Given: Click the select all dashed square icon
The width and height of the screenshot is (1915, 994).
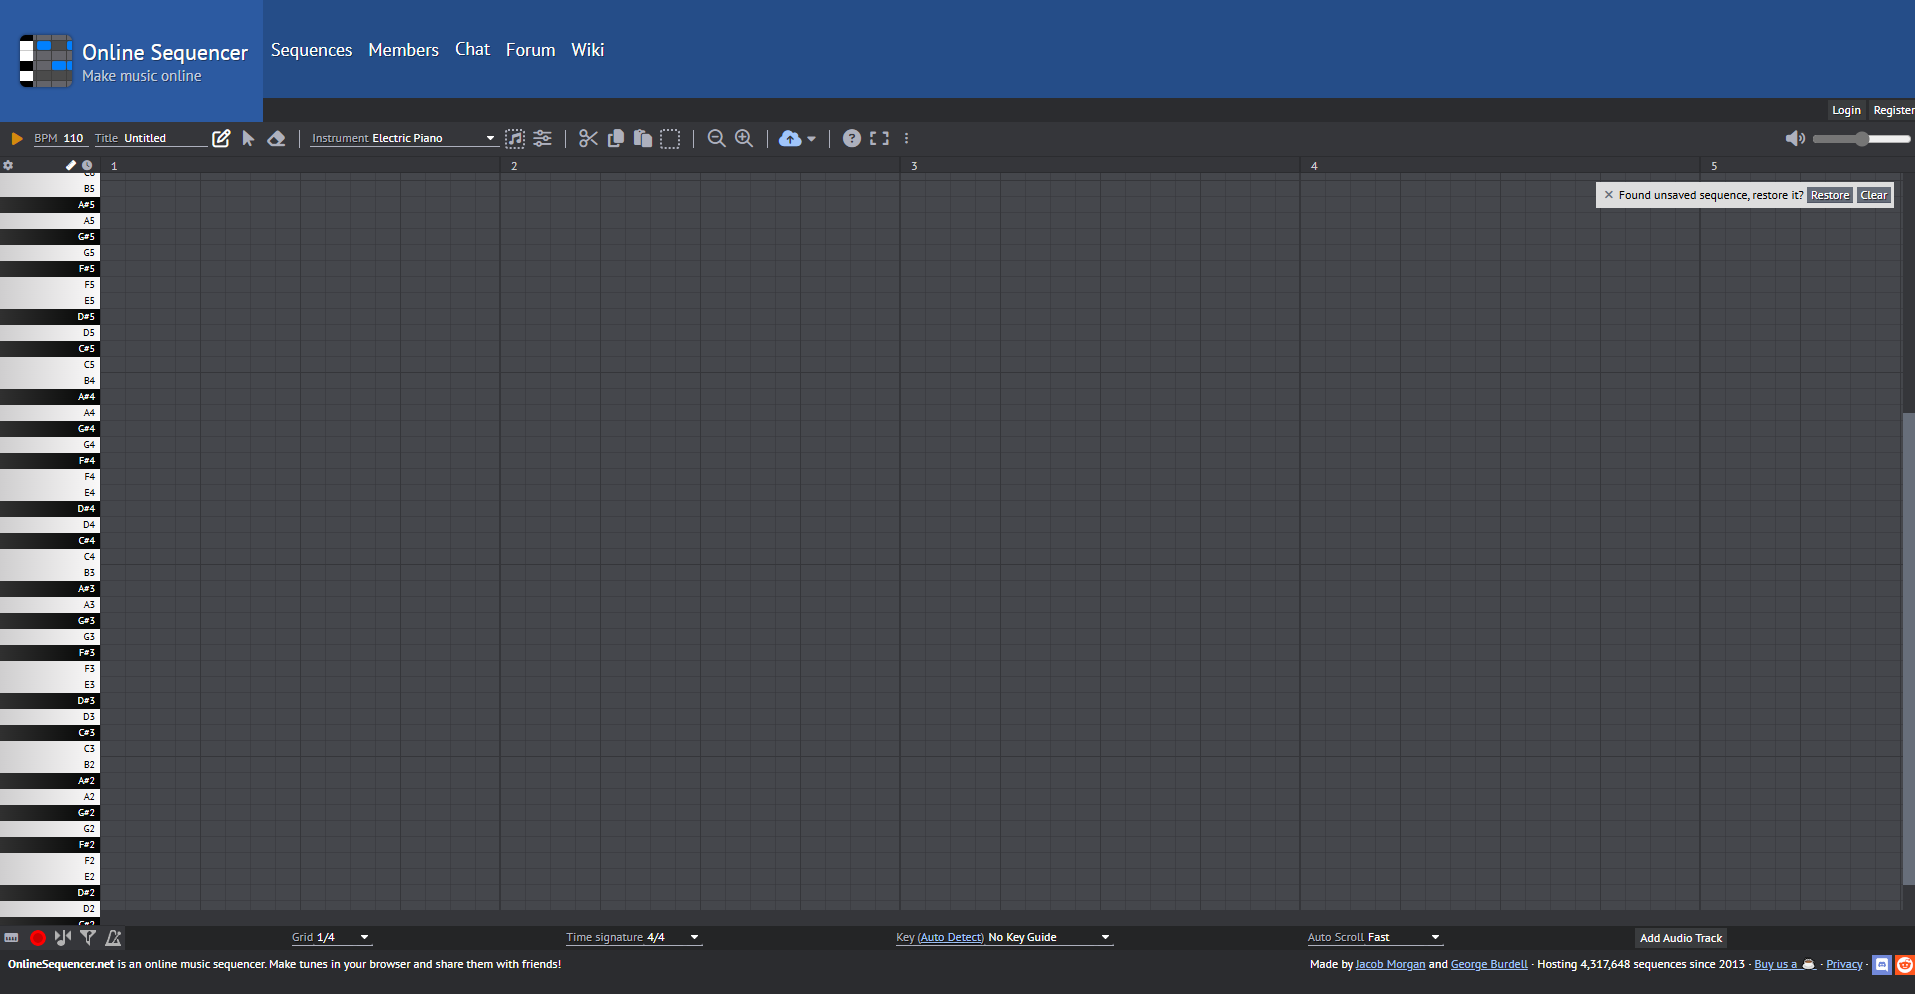Looking at the screenshot, I should pos(670,139).
